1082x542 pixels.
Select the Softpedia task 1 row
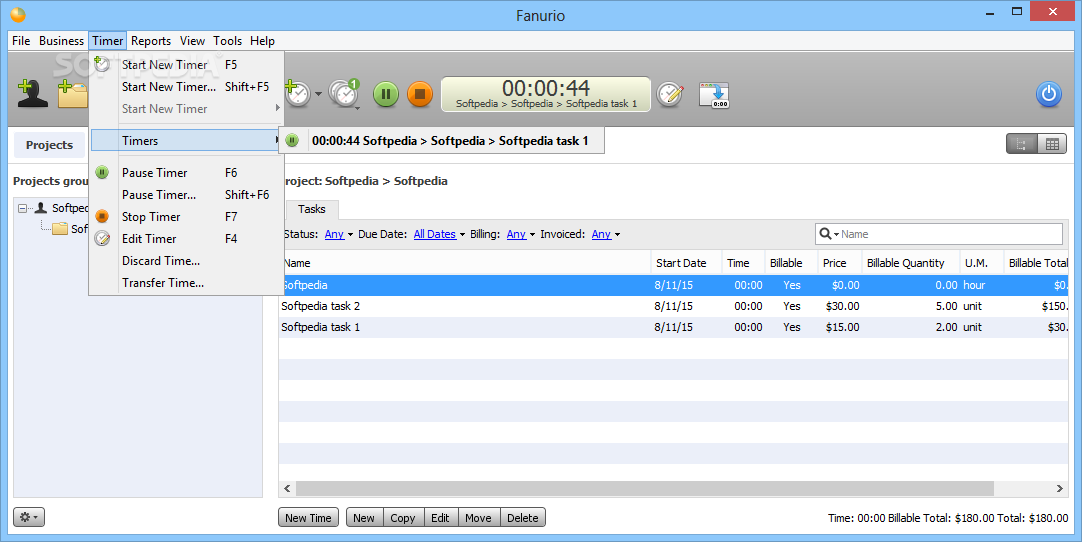tap(673, 327)
